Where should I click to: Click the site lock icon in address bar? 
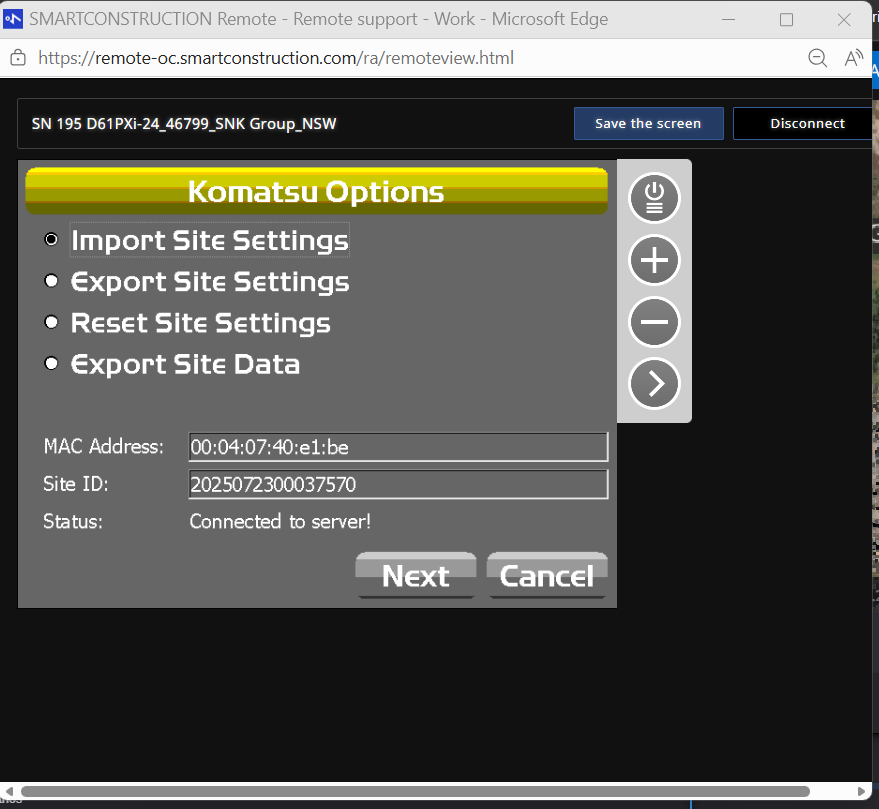pos(18,58)
